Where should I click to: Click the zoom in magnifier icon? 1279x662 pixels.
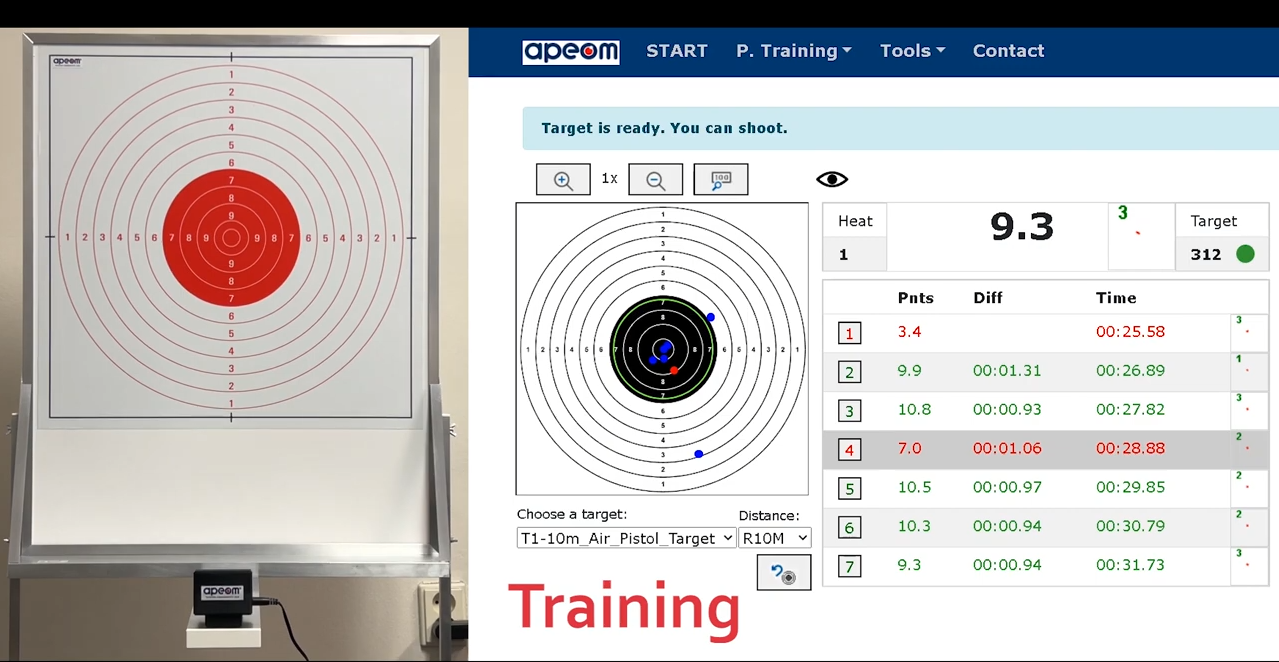[563, 180]
